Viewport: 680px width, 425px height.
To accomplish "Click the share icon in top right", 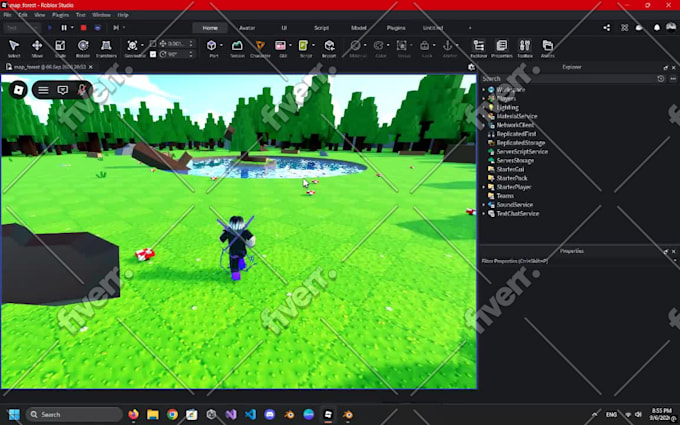I will (607, 28).
